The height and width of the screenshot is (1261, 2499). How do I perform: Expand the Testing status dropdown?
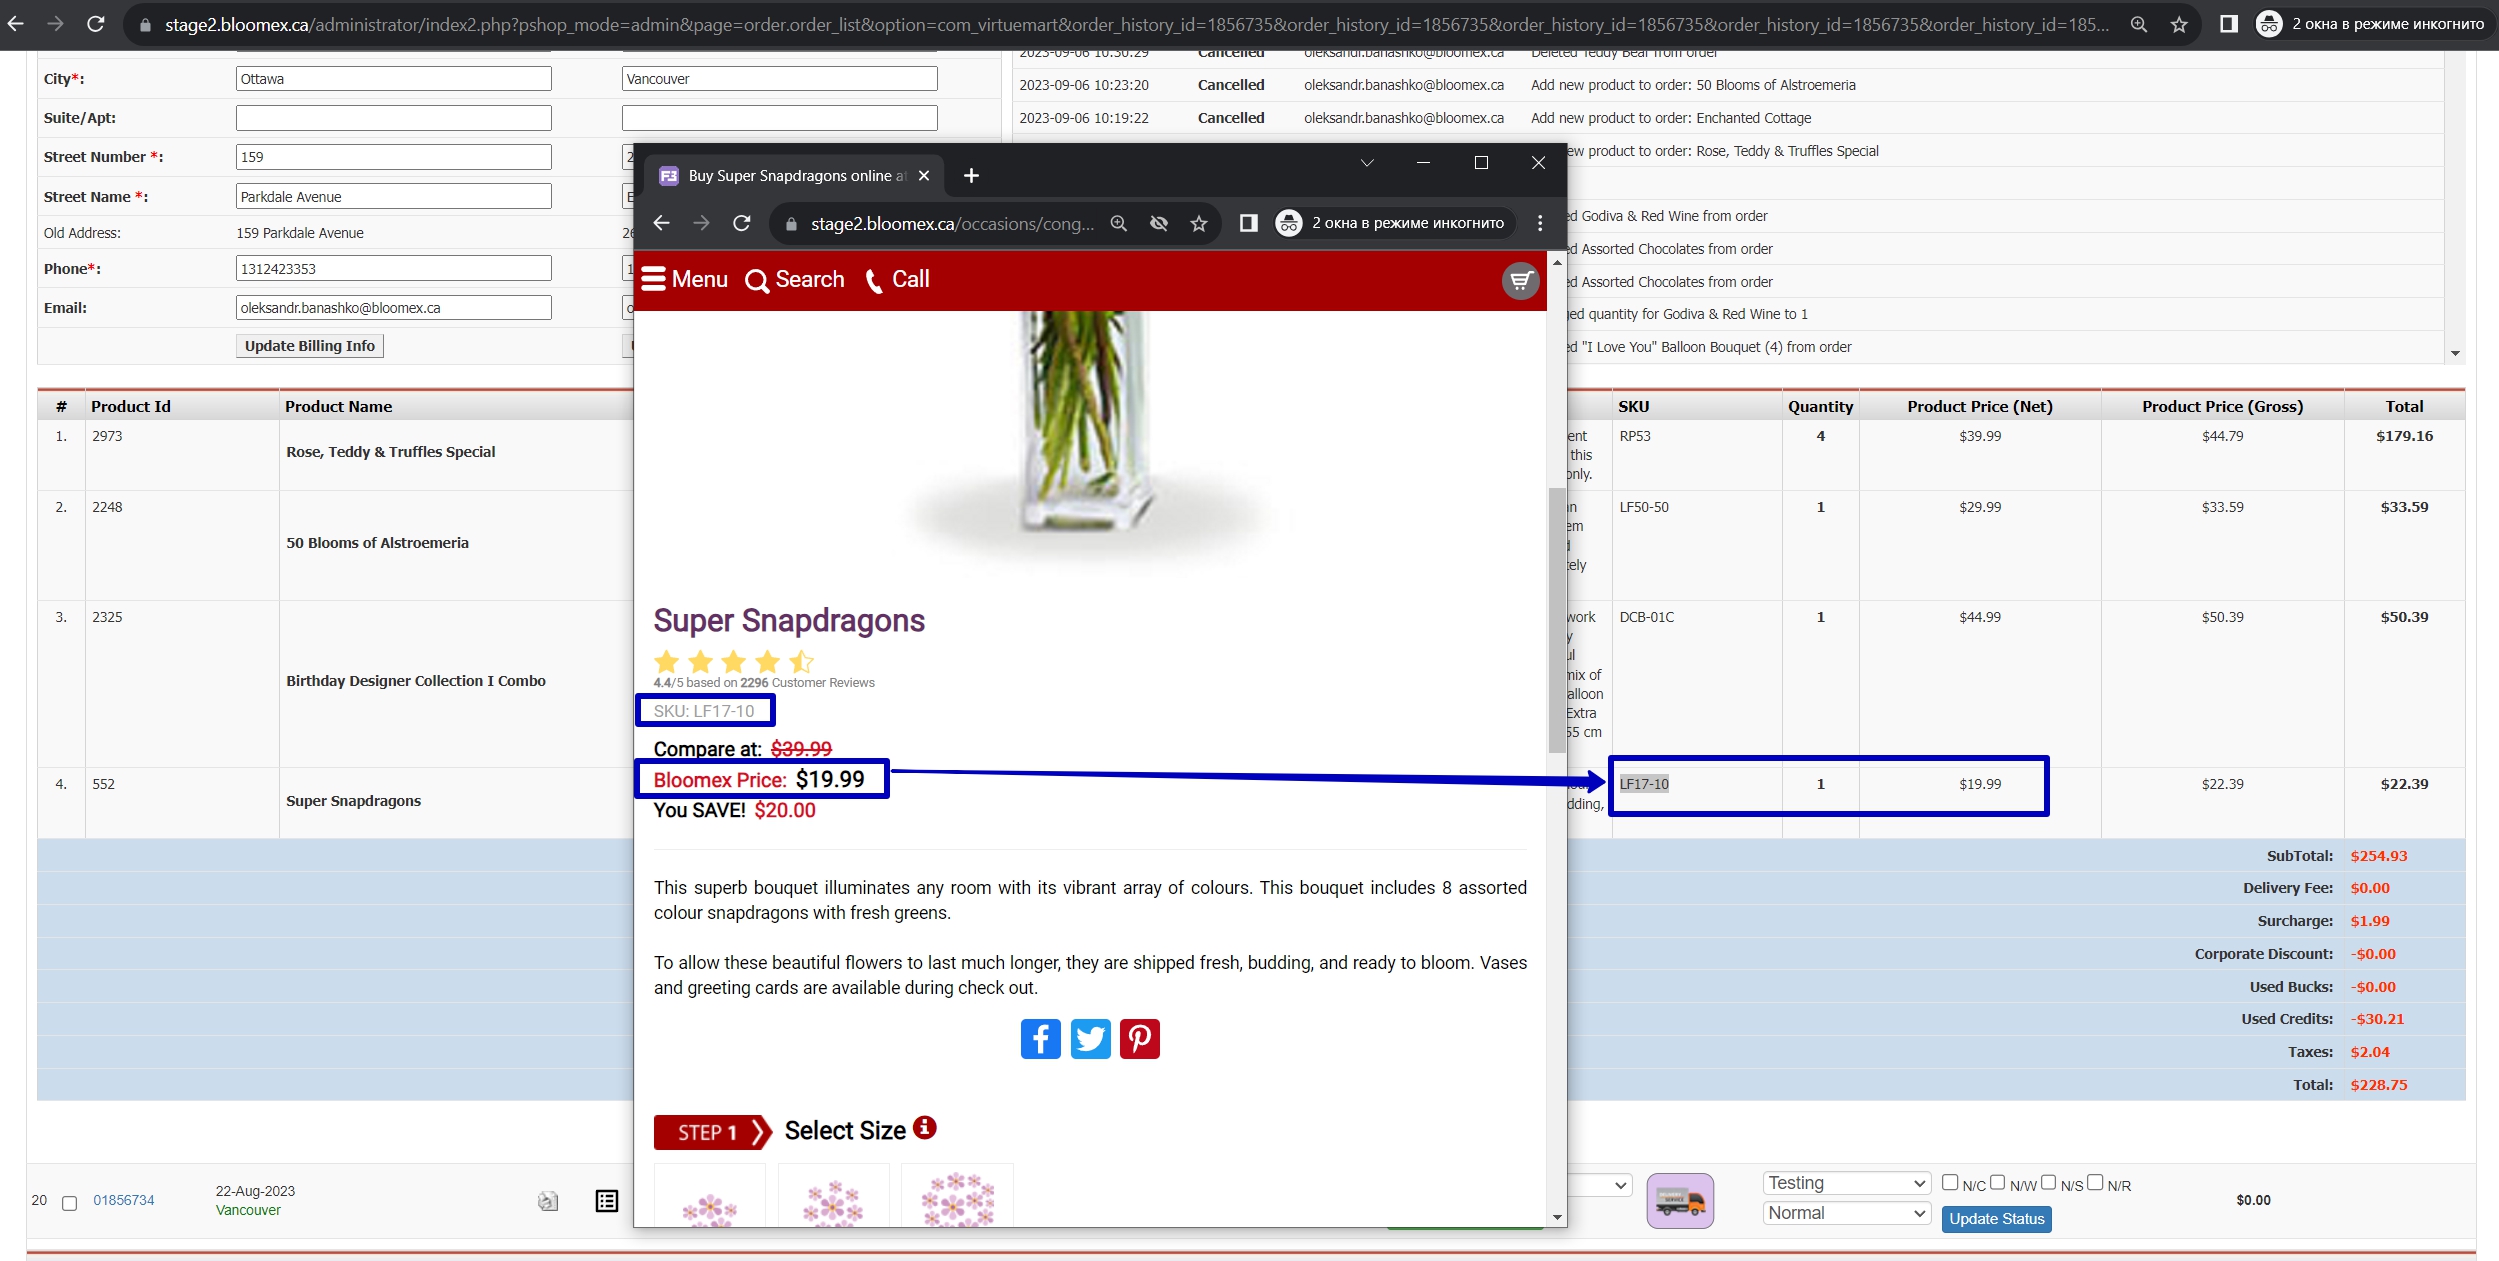[1846, 1183]
